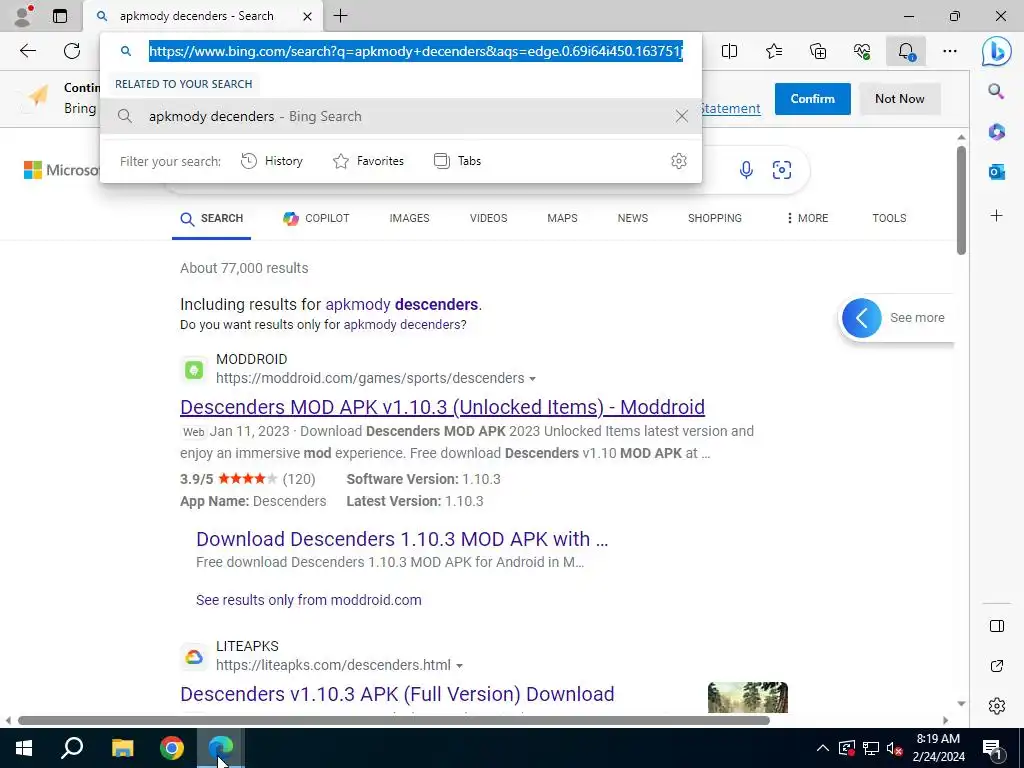Viewport: 1024px width, 768px height.
Task: Open the Edge profile icon
Action: [x=23, y=16]
